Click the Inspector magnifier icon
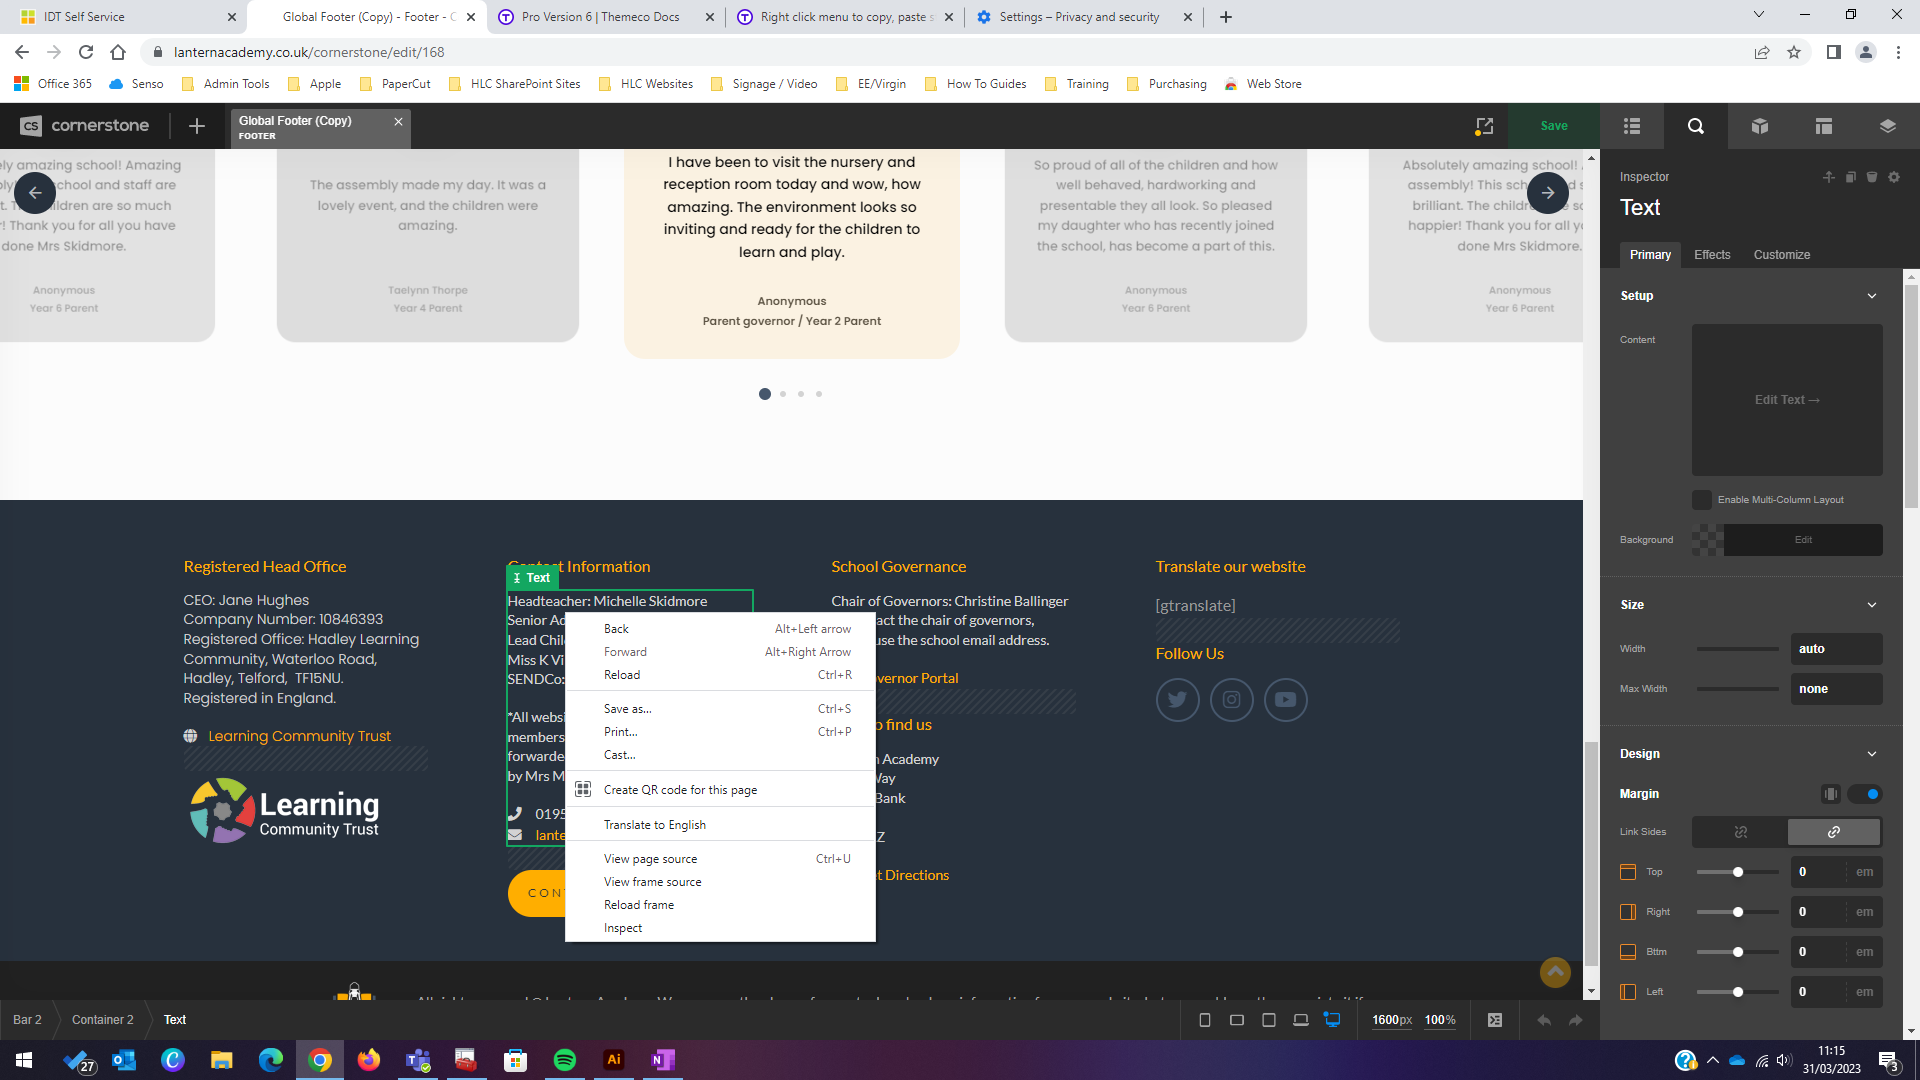Image resolution: width=1920 pixels, height=1080 pixels. [1696, 126]
